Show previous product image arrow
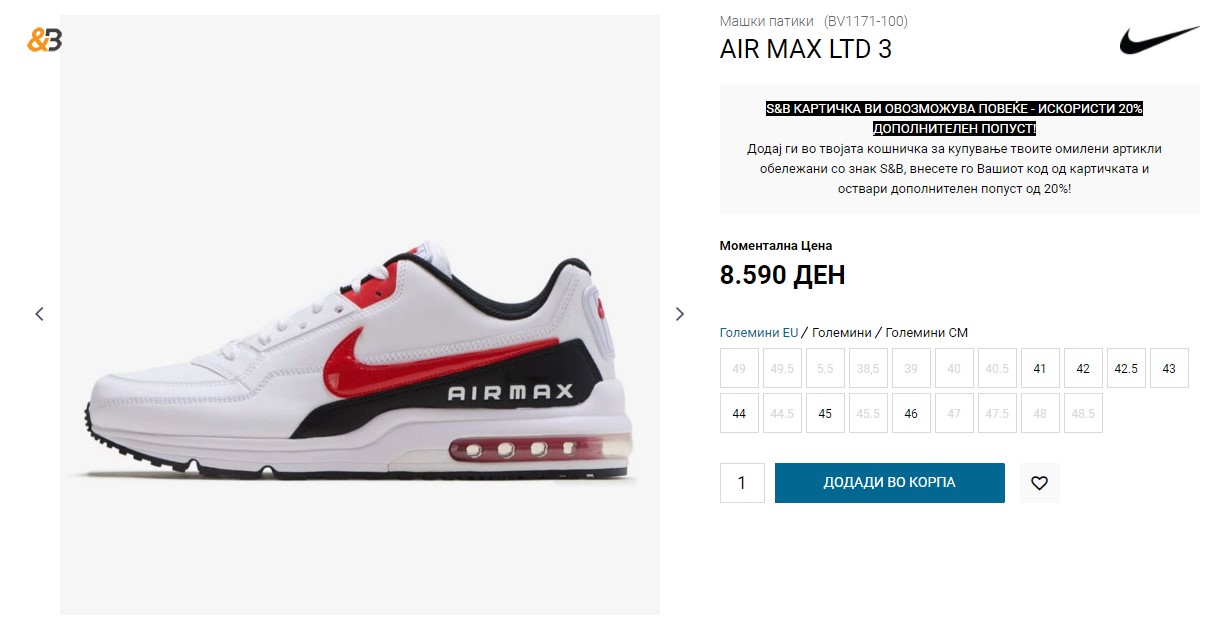 tap(39, 314)
